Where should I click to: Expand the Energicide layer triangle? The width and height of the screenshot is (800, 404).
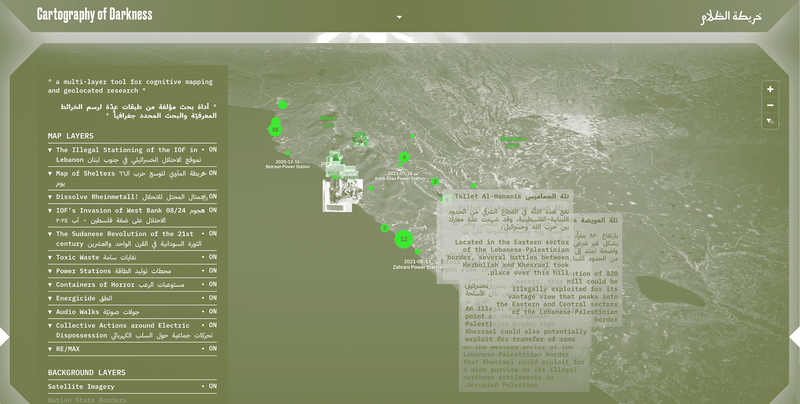click(50, 298)
